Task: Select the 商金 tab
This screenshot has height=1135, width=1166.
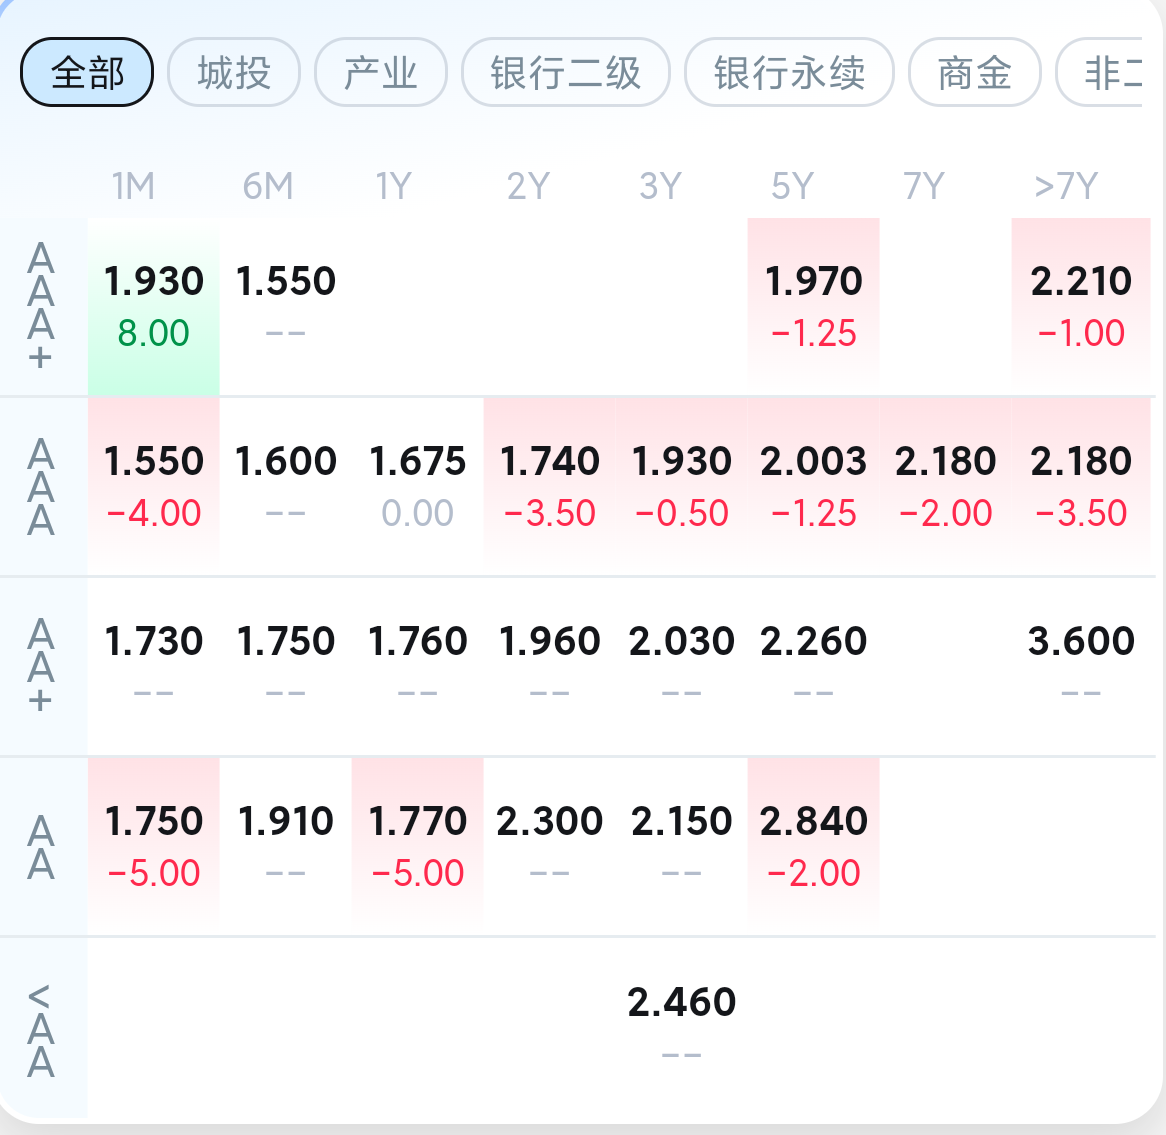Action: tap(974, 72)
